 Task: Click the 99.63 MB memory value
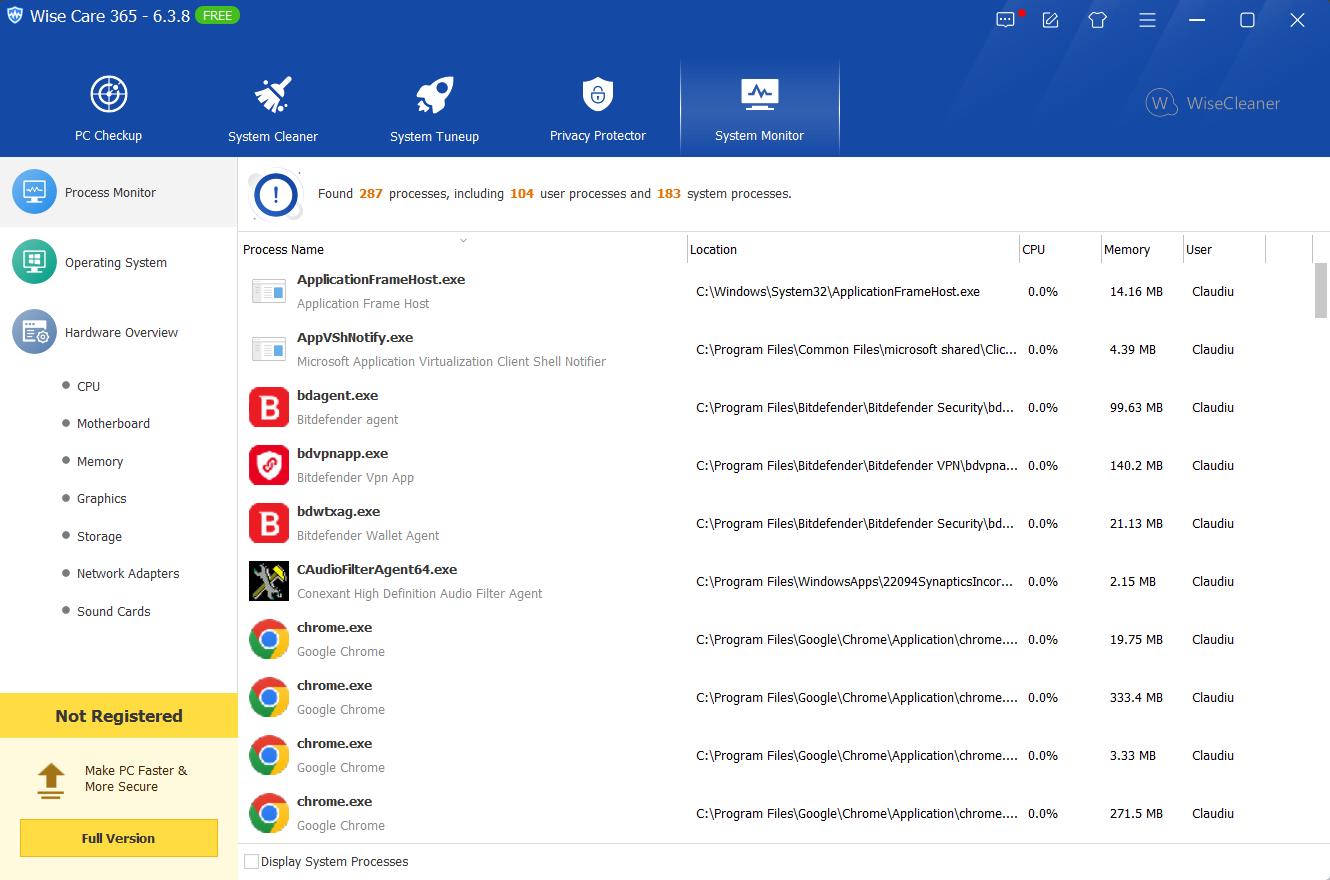tap(1136, 407)
